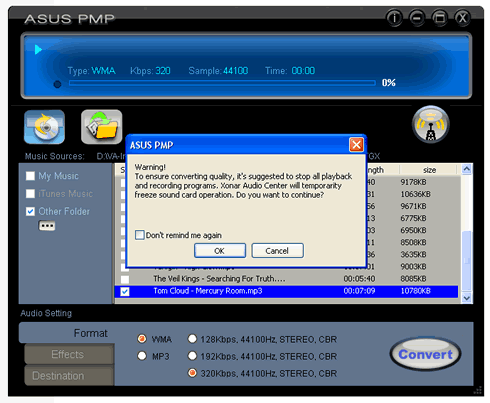The image size is (490, 403).
Task: Tick the iTunes Music checkbox
Action: click(30, 194)
